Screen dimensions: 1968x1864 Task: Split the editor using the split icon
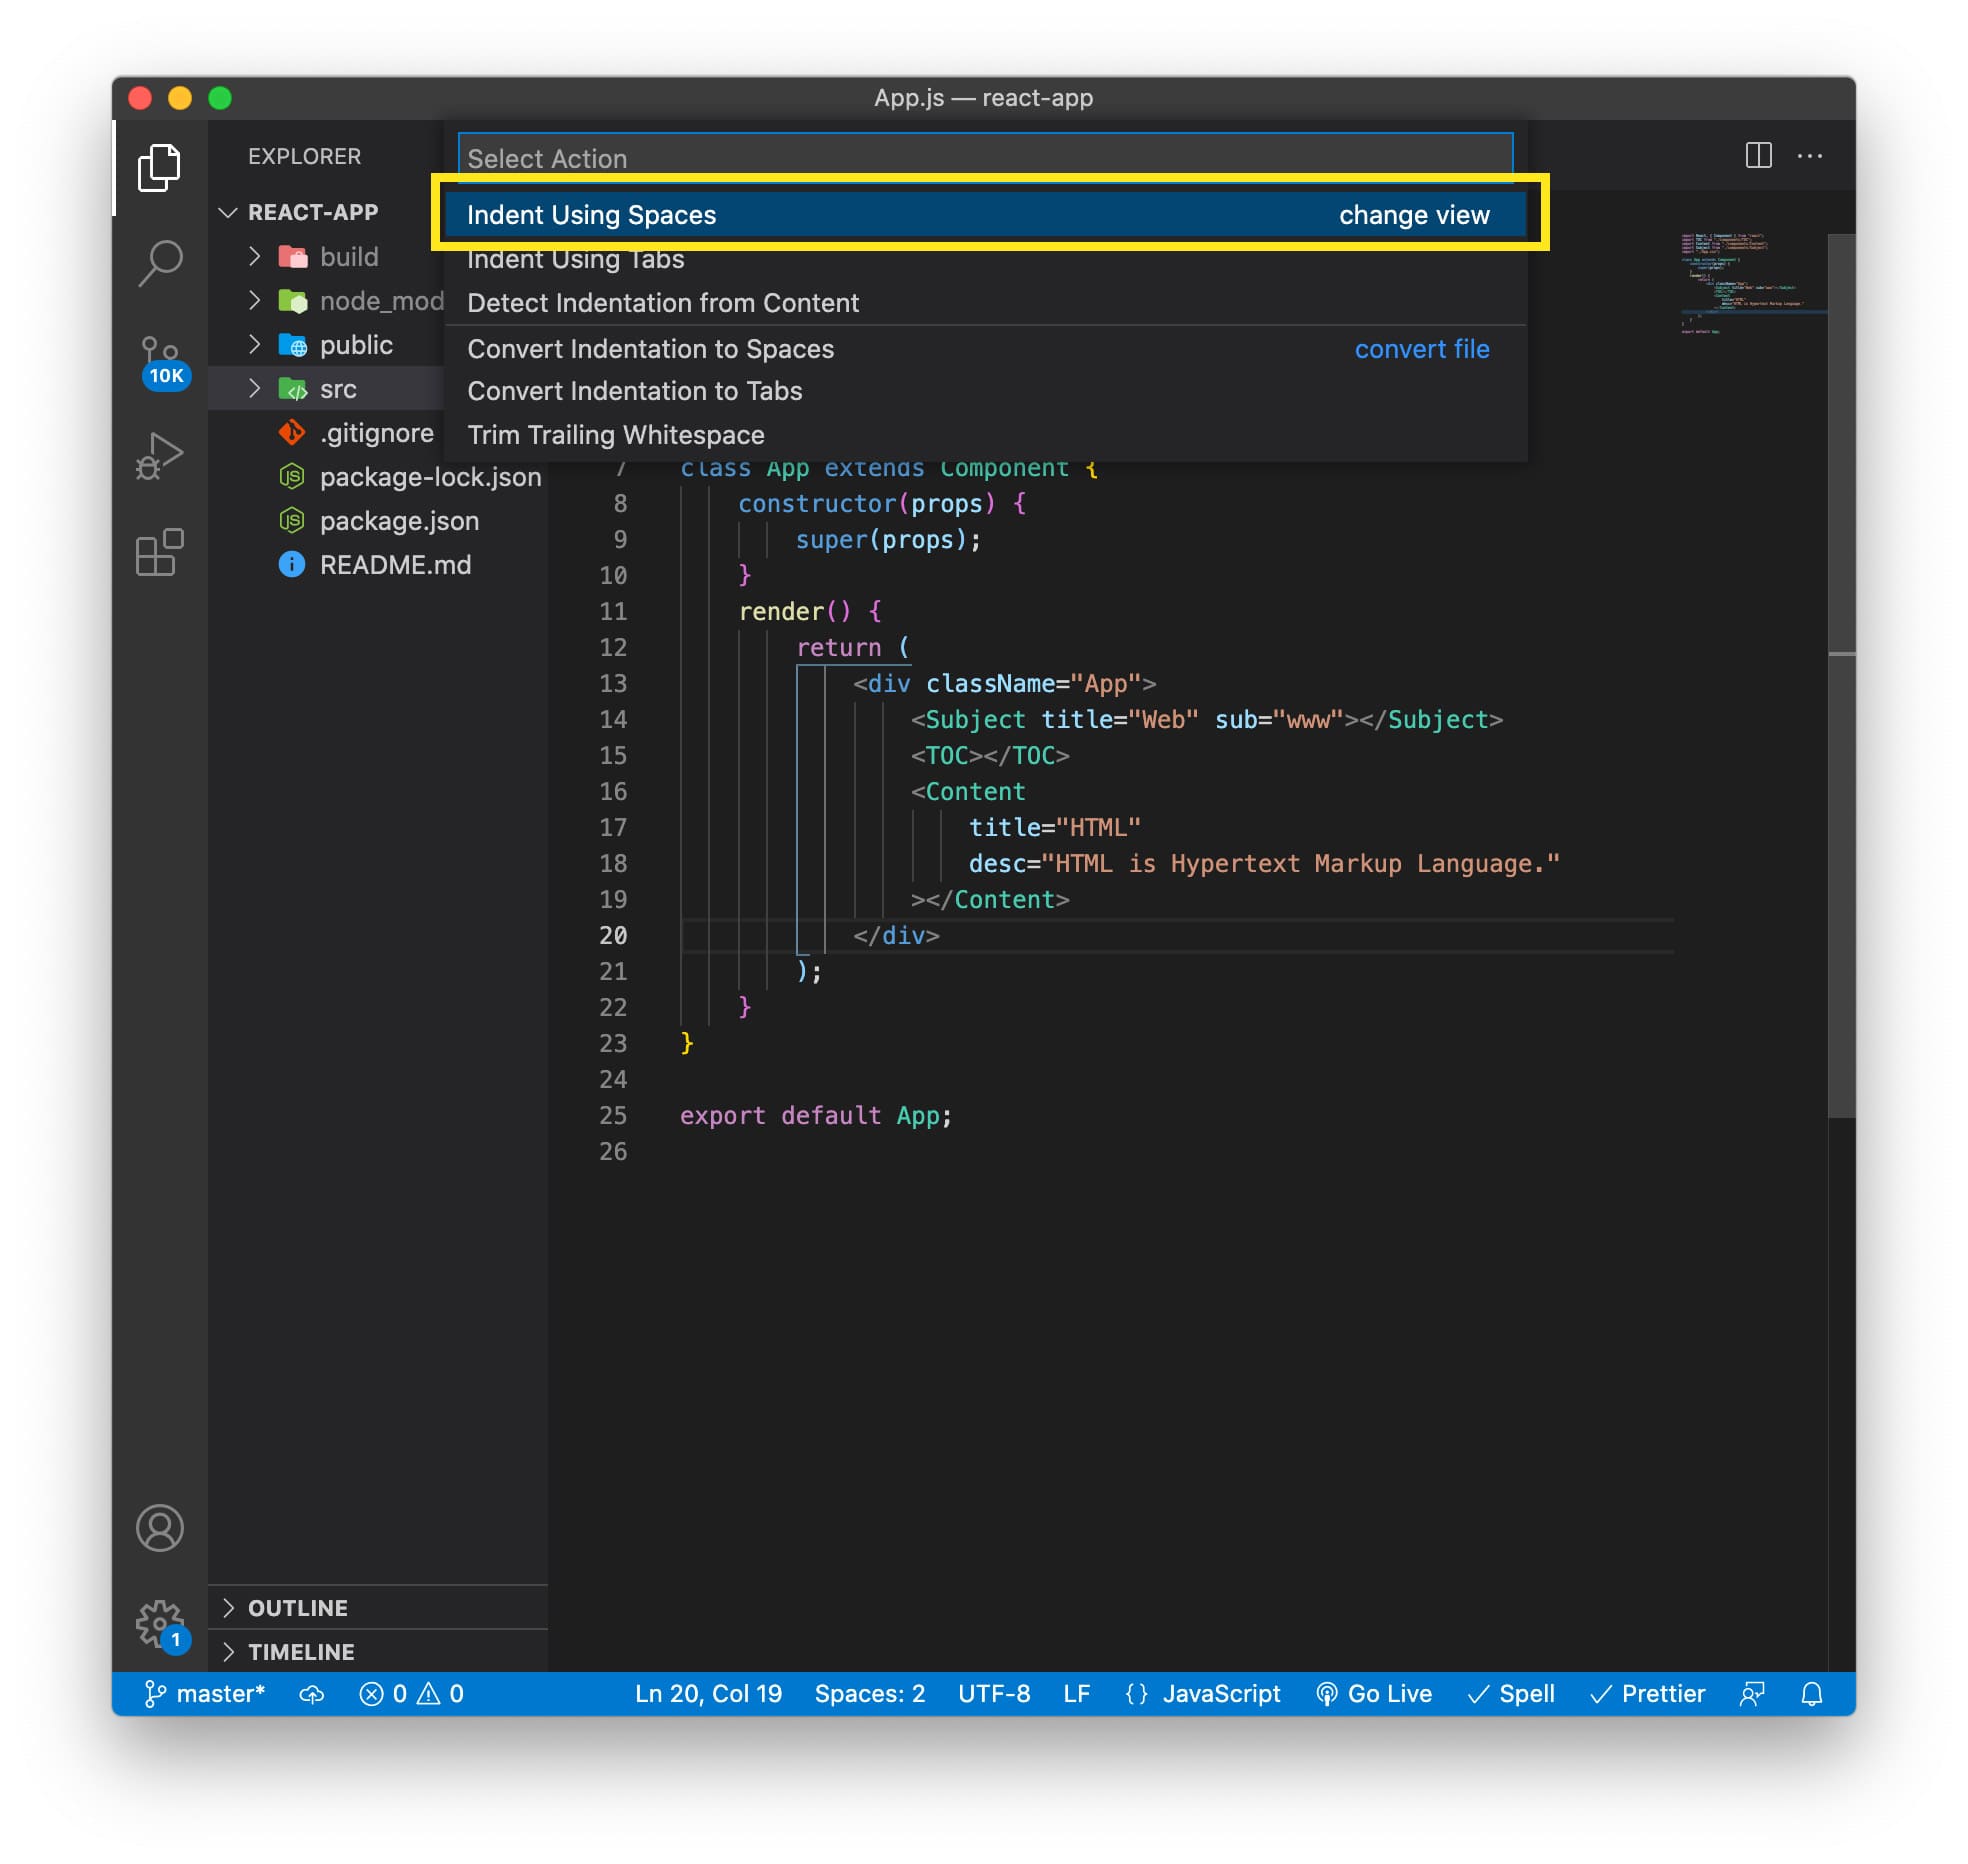click(1757, 156)
